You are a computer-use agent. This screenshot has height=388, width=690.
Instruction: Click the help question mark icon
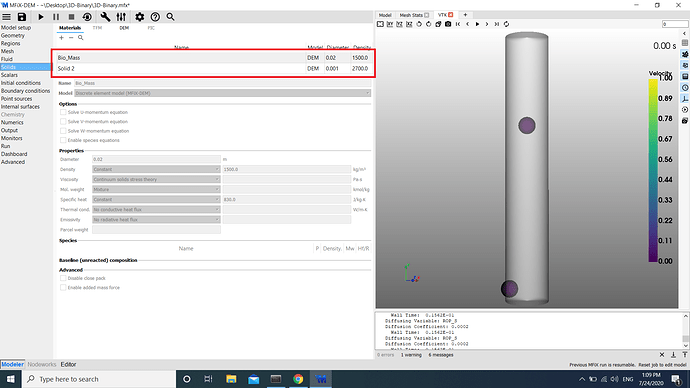pyautogui.click(x=155, y=17)
